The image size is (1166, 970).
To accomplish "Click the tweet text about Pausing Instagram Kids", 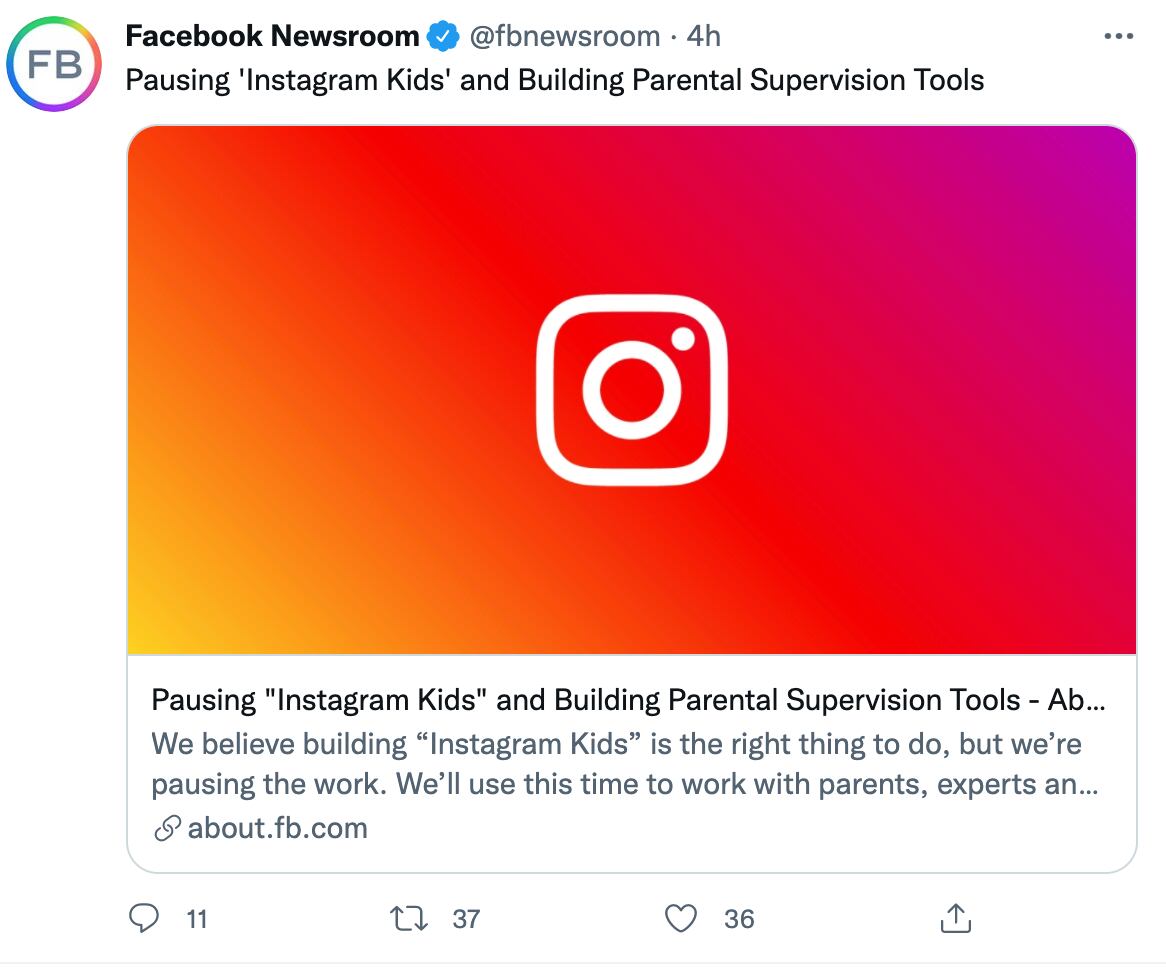I will [555, 80].
